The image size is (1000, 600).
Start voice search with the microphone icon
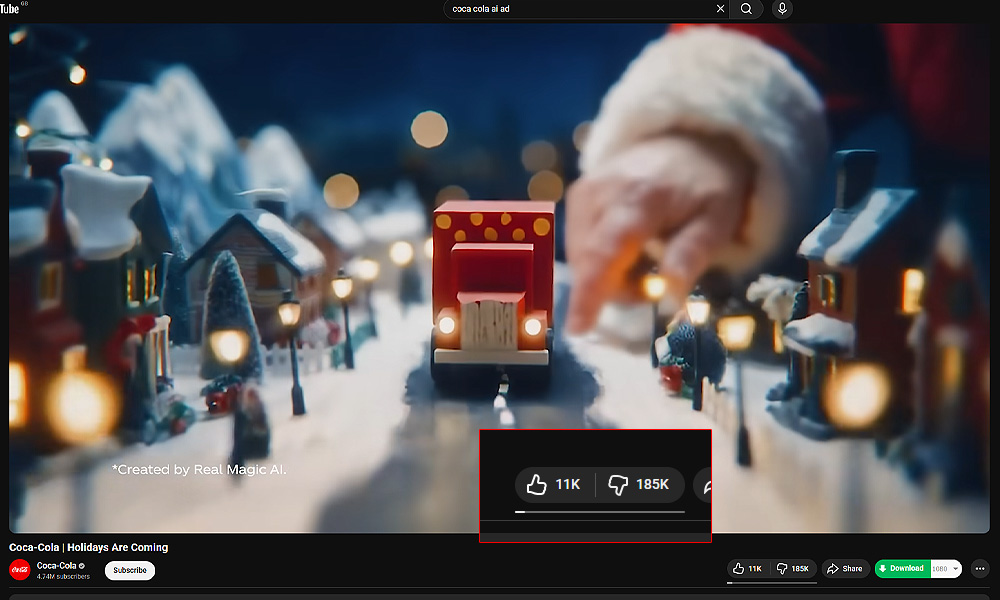click(x=782, y=9)
